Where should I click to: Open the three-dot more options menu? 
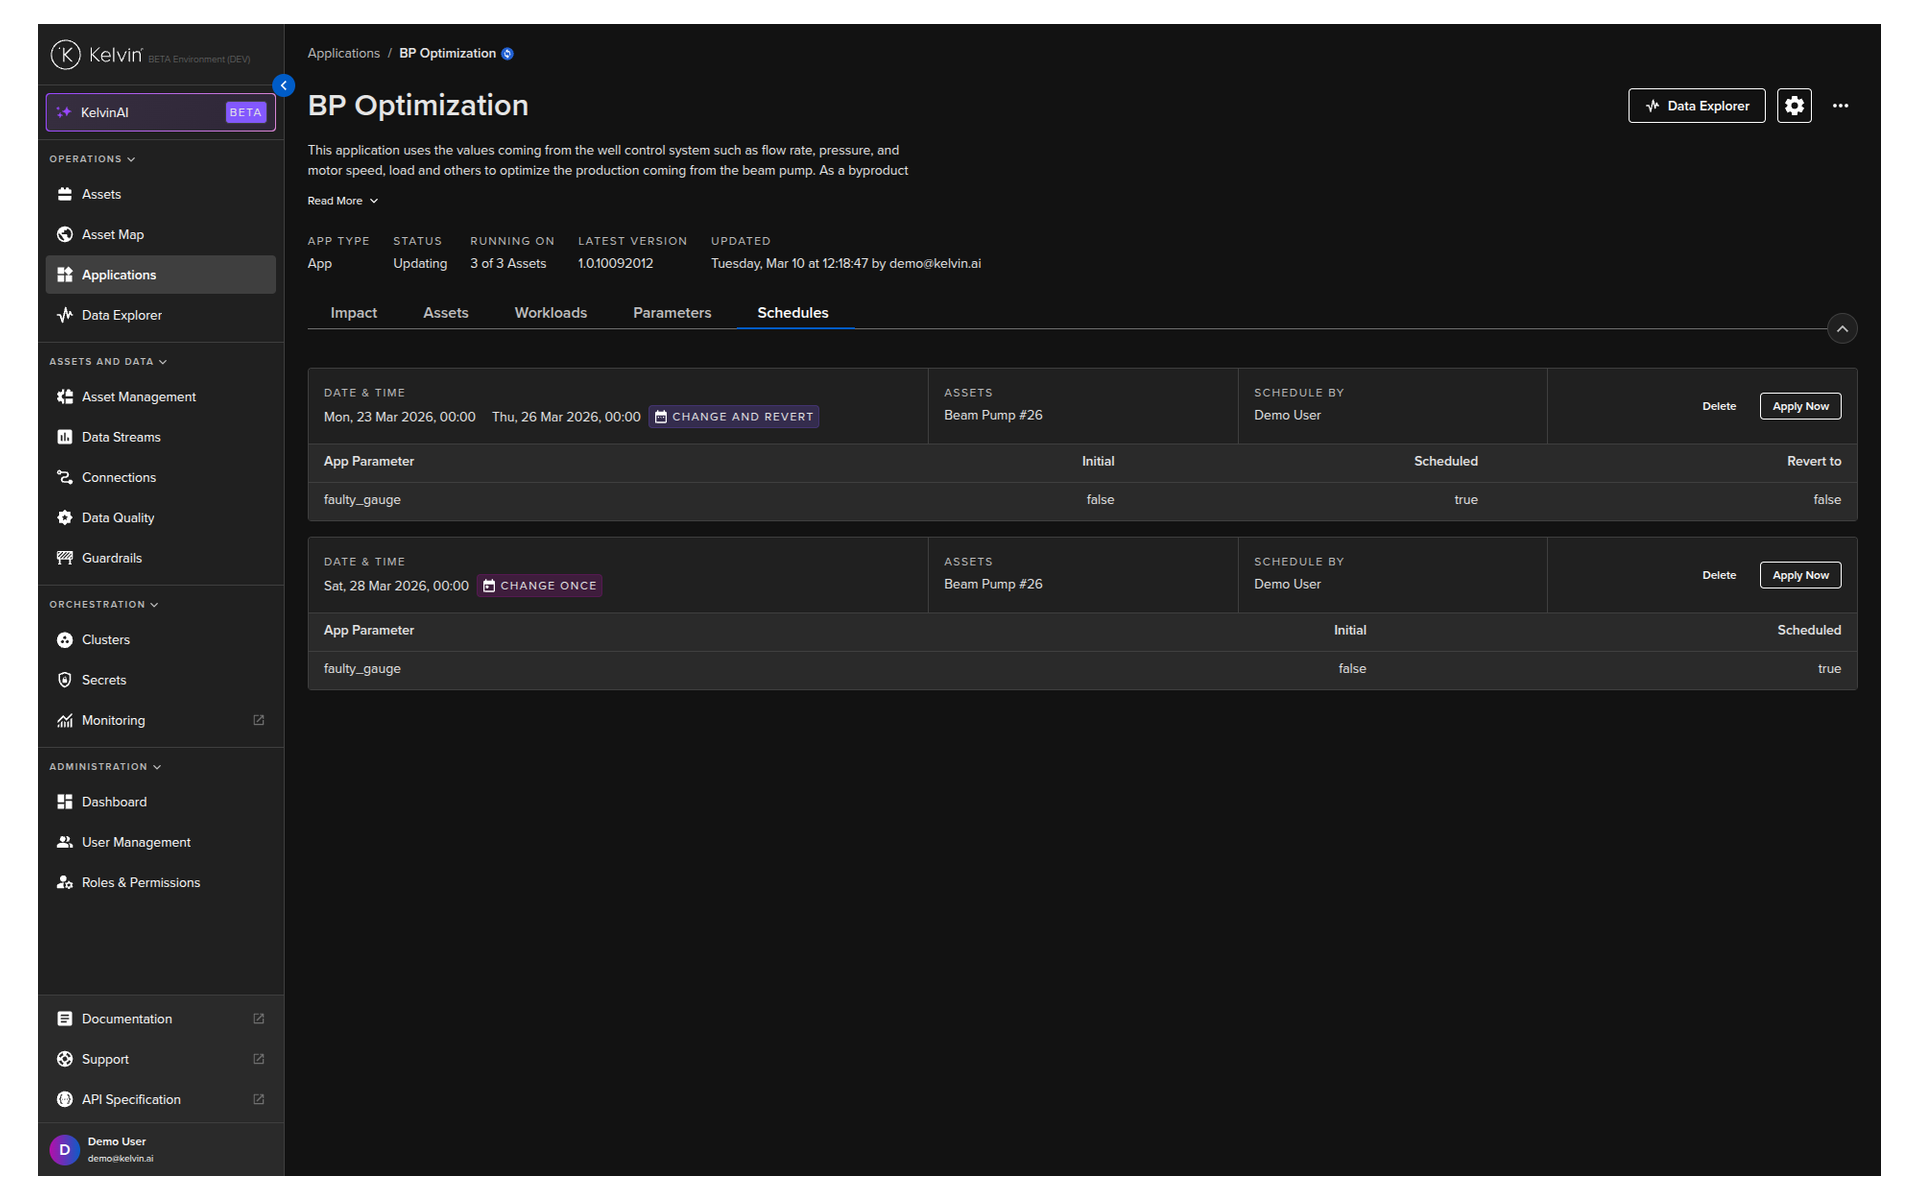(1840, 106)
